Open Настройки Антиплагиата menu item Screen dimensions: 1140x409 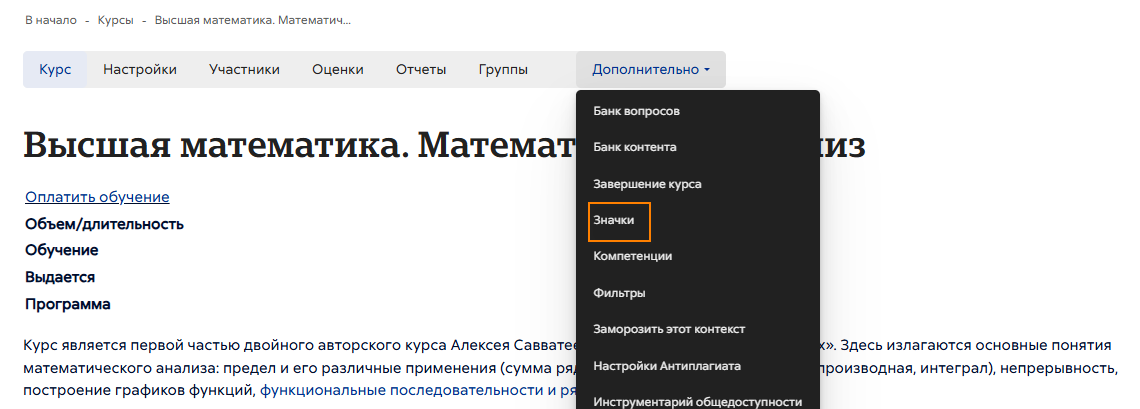click(666, 365)
